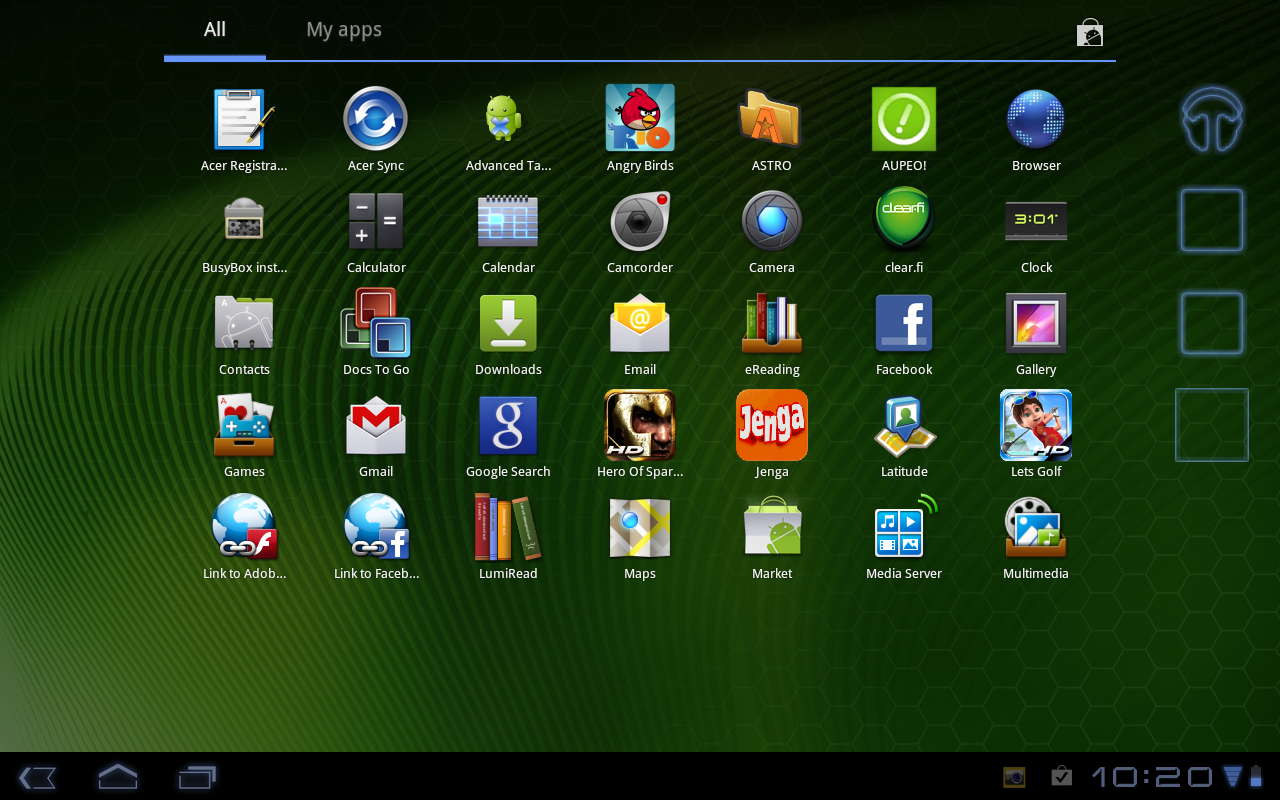Launch the Facebook app
1280x800 pixels.
pos(904,324)
